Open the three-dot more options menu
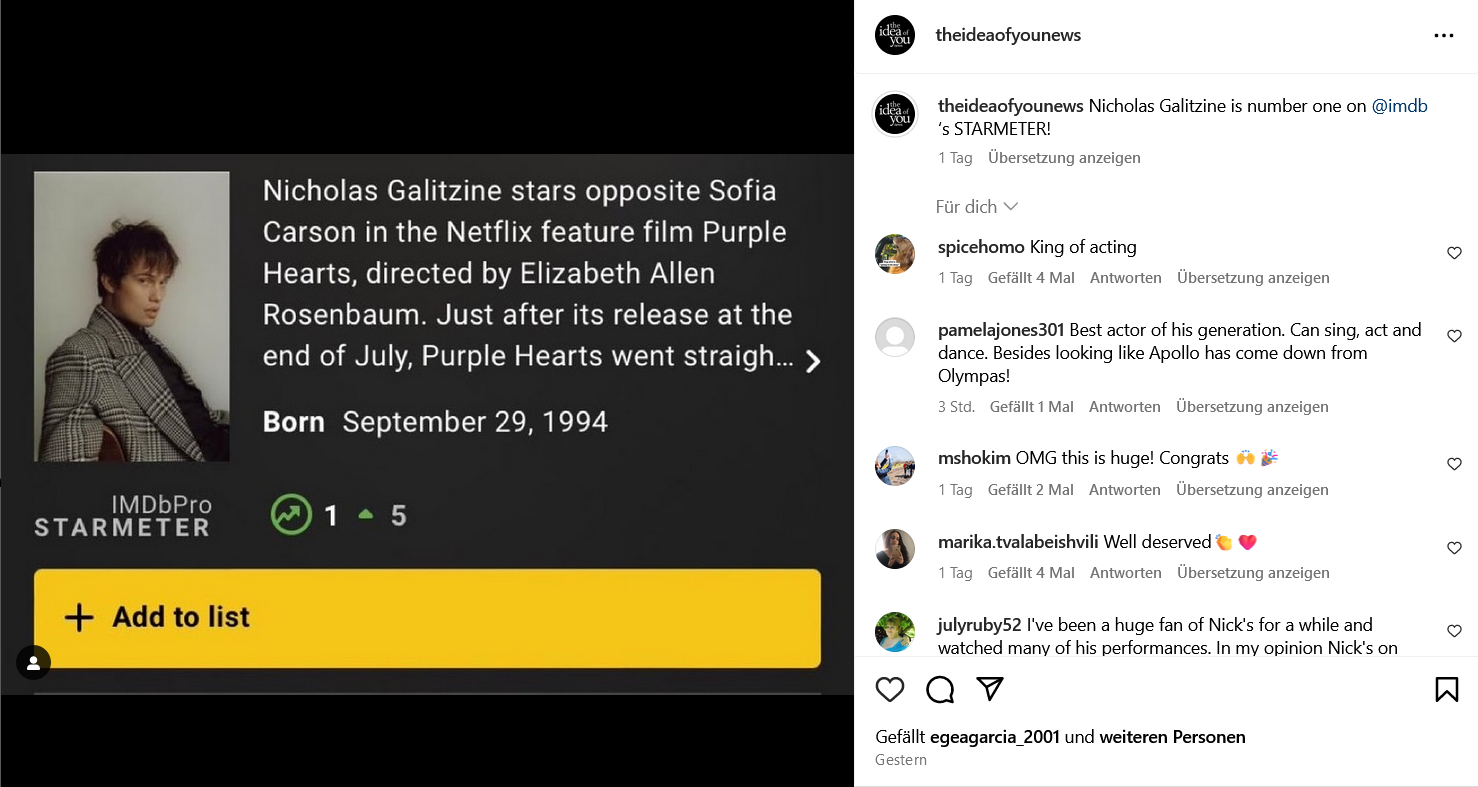The image size is (1478, 787). pos(1443,36)
